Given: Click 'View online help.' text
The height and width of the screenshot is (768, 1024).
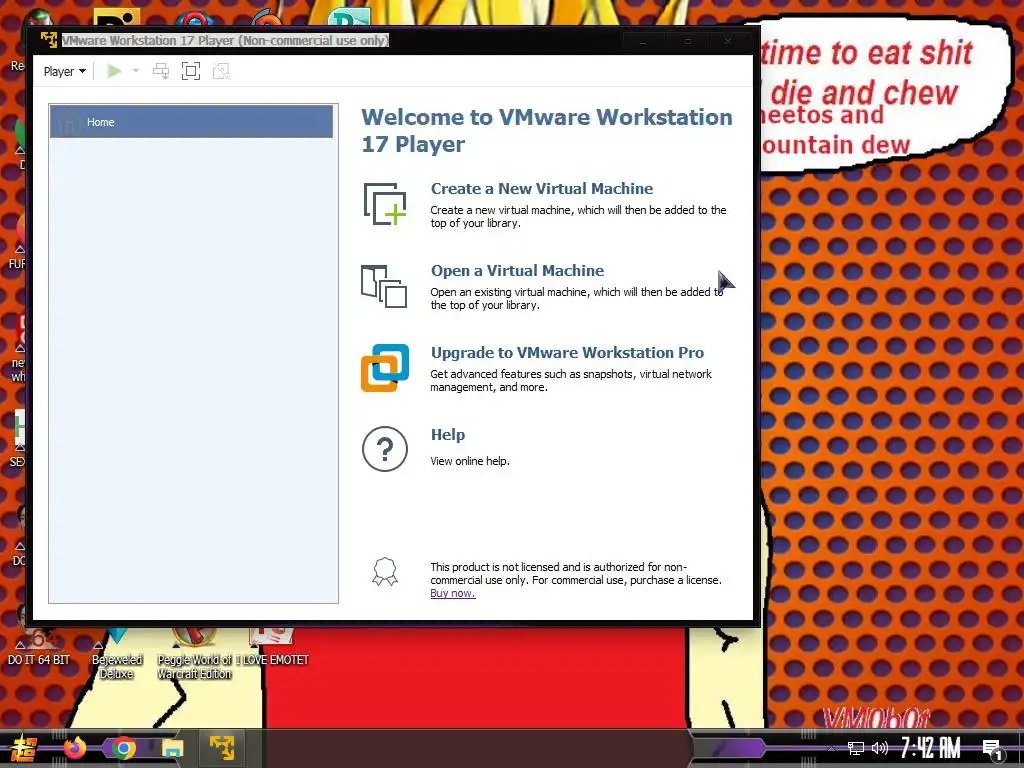Looking at the screenshot, I should [x=470, y=461].
